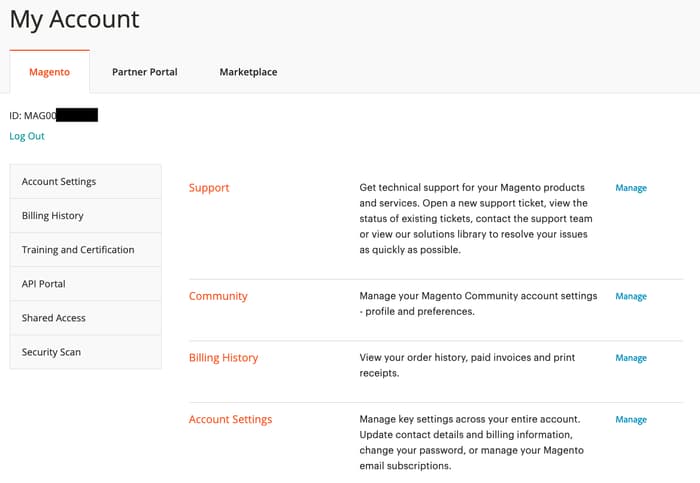Open the orange Billing History heading
The width and height of the screenshot is (700, 483).
click(x=223, y=358)
